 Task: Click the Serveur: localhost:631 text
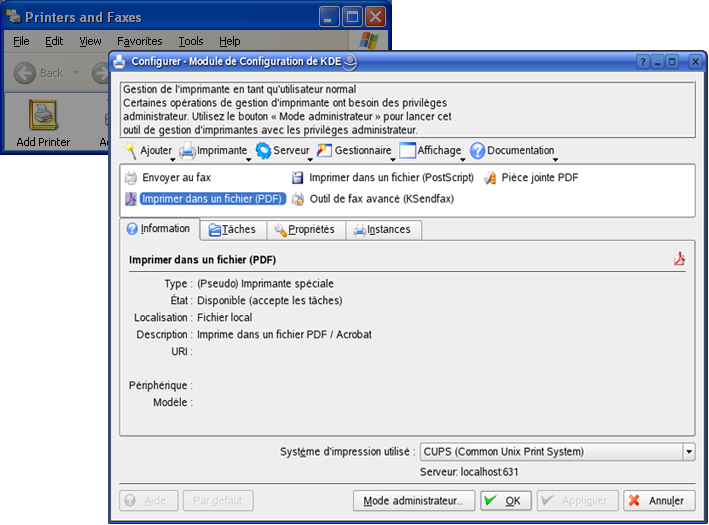pos(469,472)
